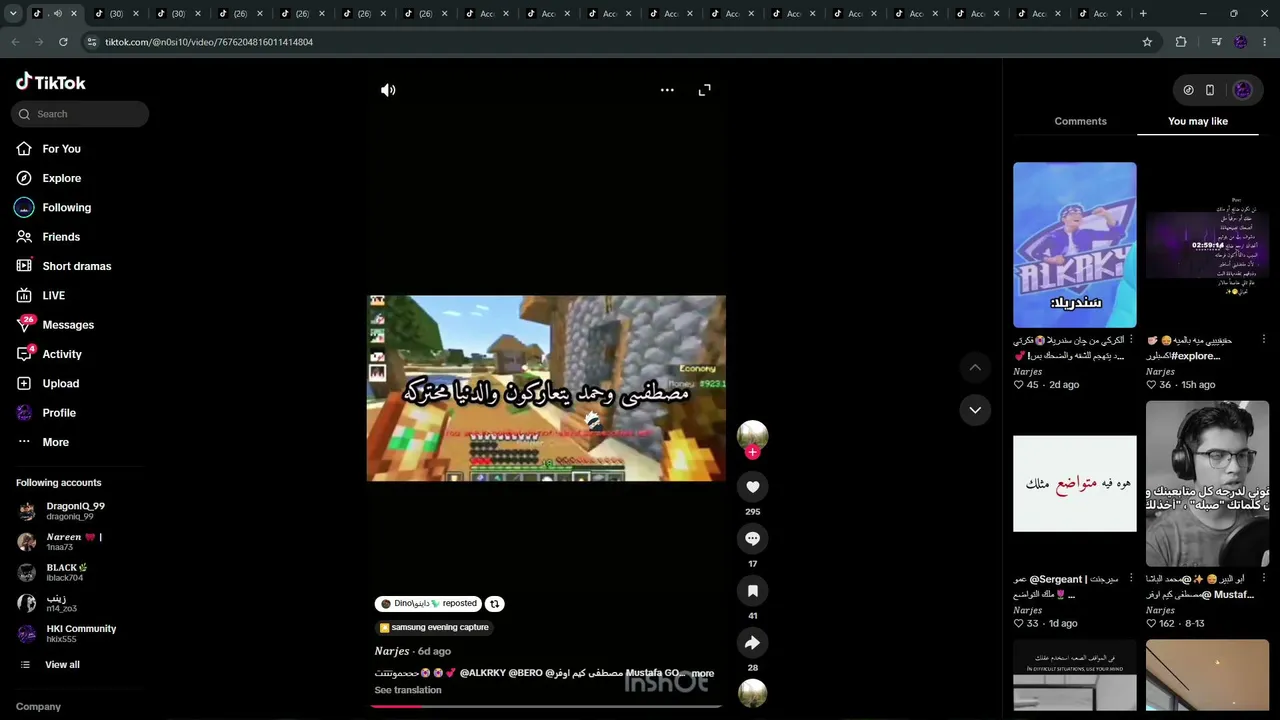Click See translation under the caption
Screen dimensions: 1280x720
[x=408, y=690]
